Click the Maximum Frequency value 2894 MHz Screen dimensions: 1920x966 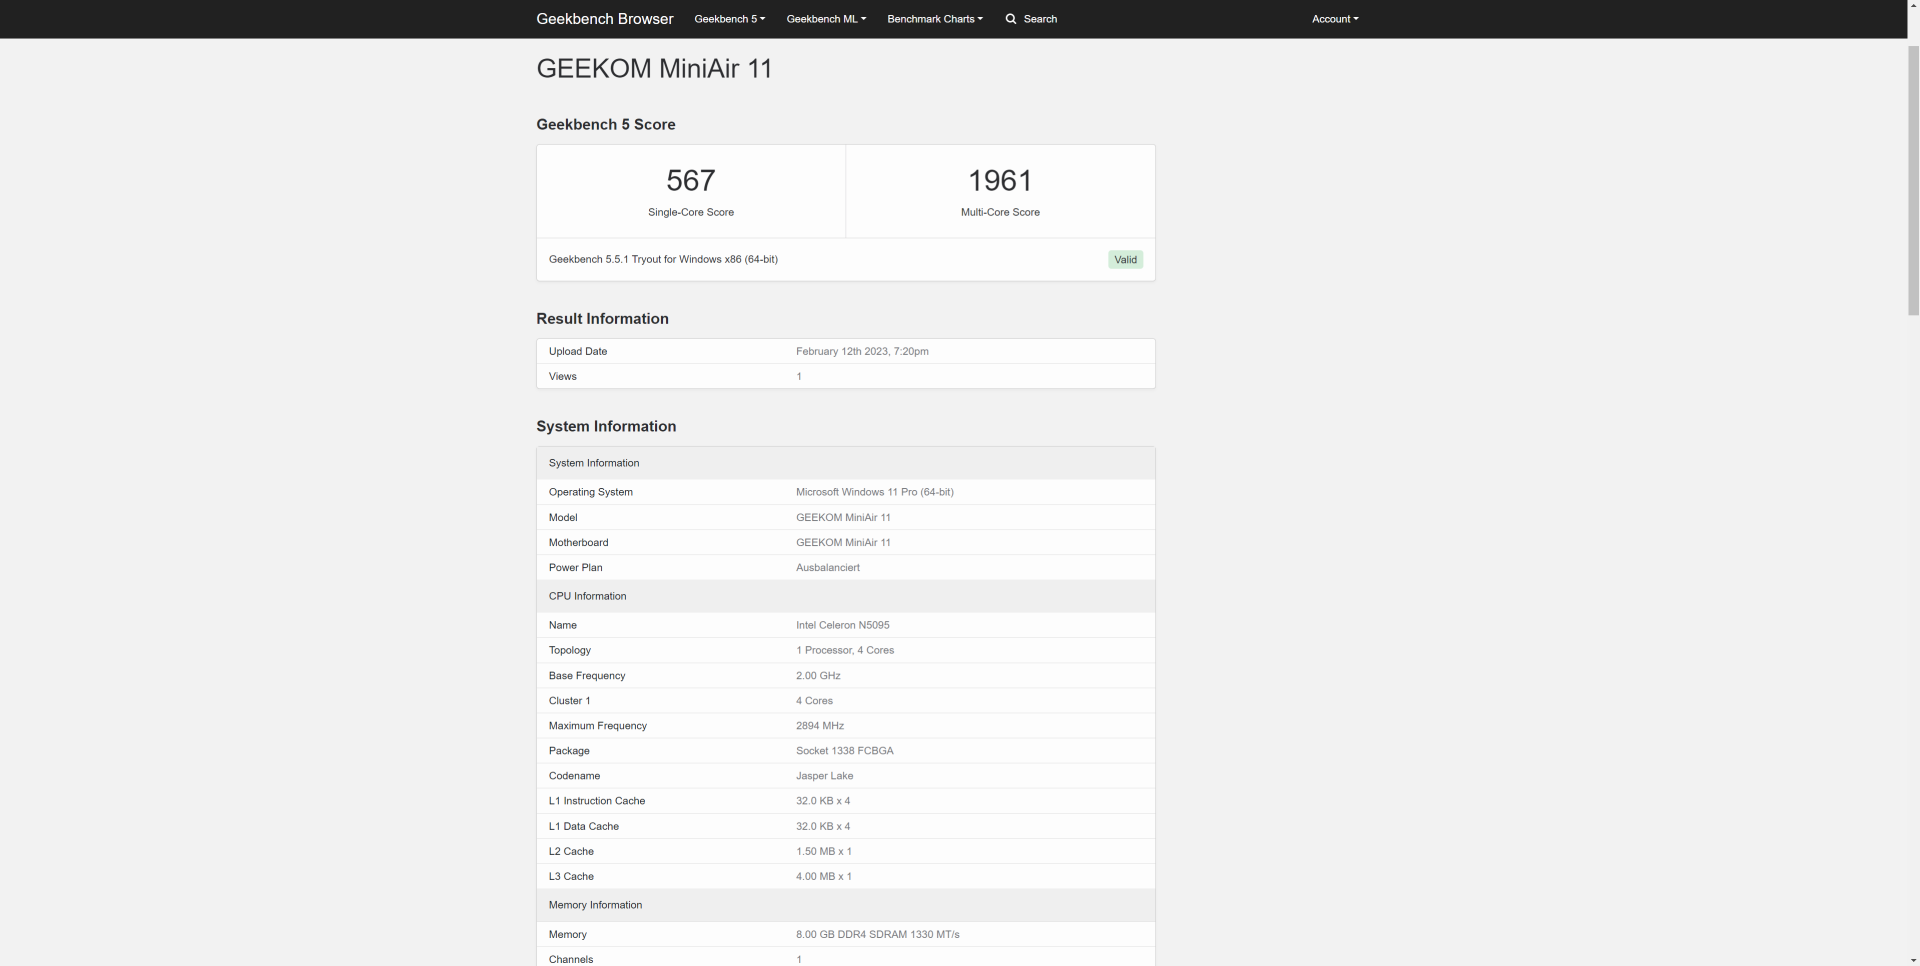tap(820, 726)
